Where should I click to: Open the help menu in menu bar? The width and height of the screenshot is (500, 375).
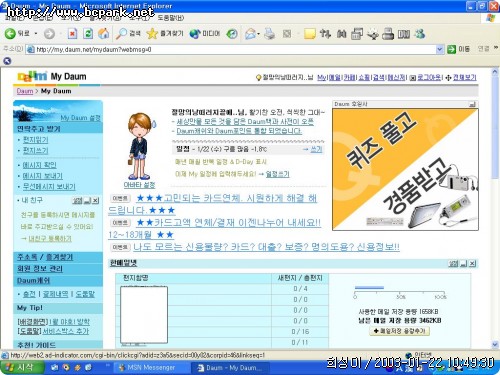point(171,18)
